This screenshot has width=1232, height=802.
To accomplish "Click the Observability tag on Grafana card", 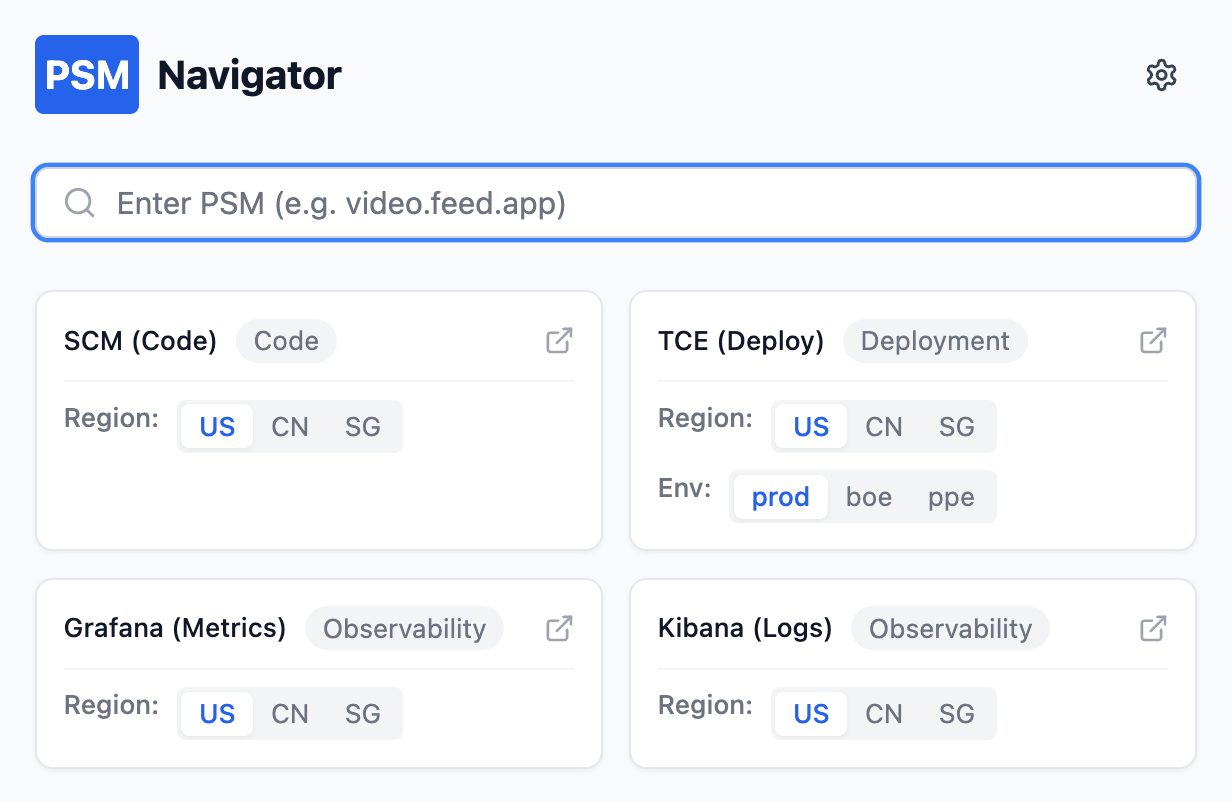I will 404,629.
